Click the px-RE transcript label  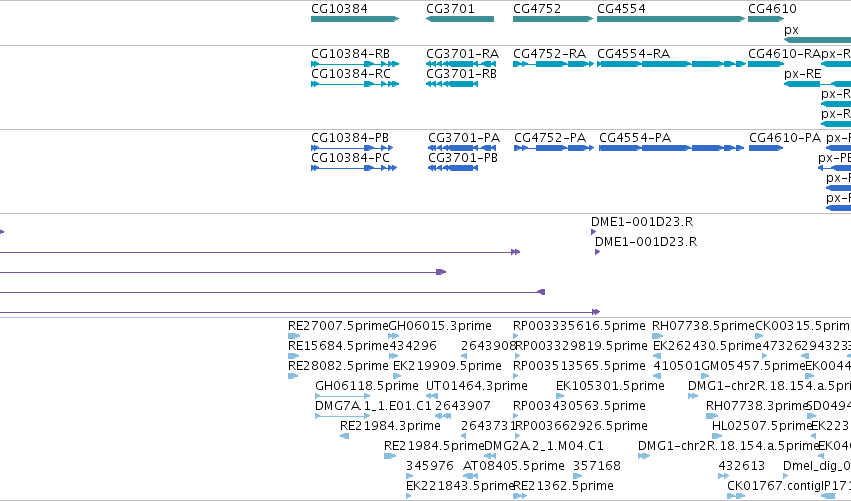click(802, 74)
